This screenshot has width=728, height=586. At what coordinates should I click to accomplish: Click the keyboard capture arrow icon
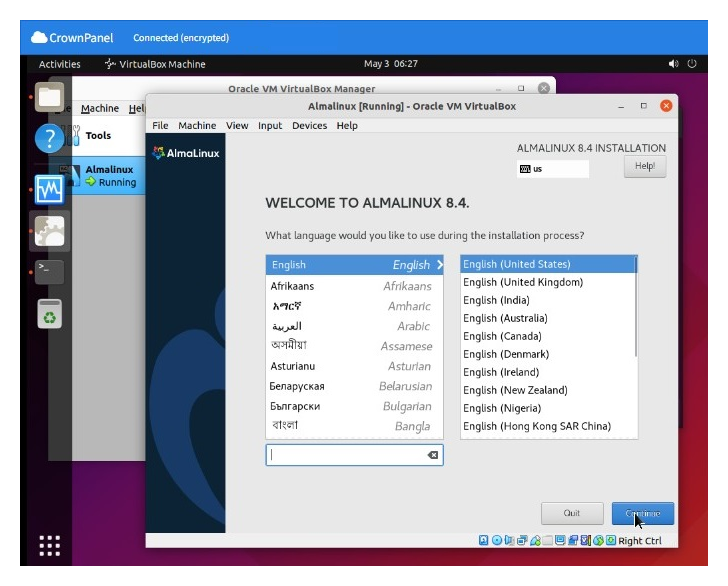coord(611,540)
